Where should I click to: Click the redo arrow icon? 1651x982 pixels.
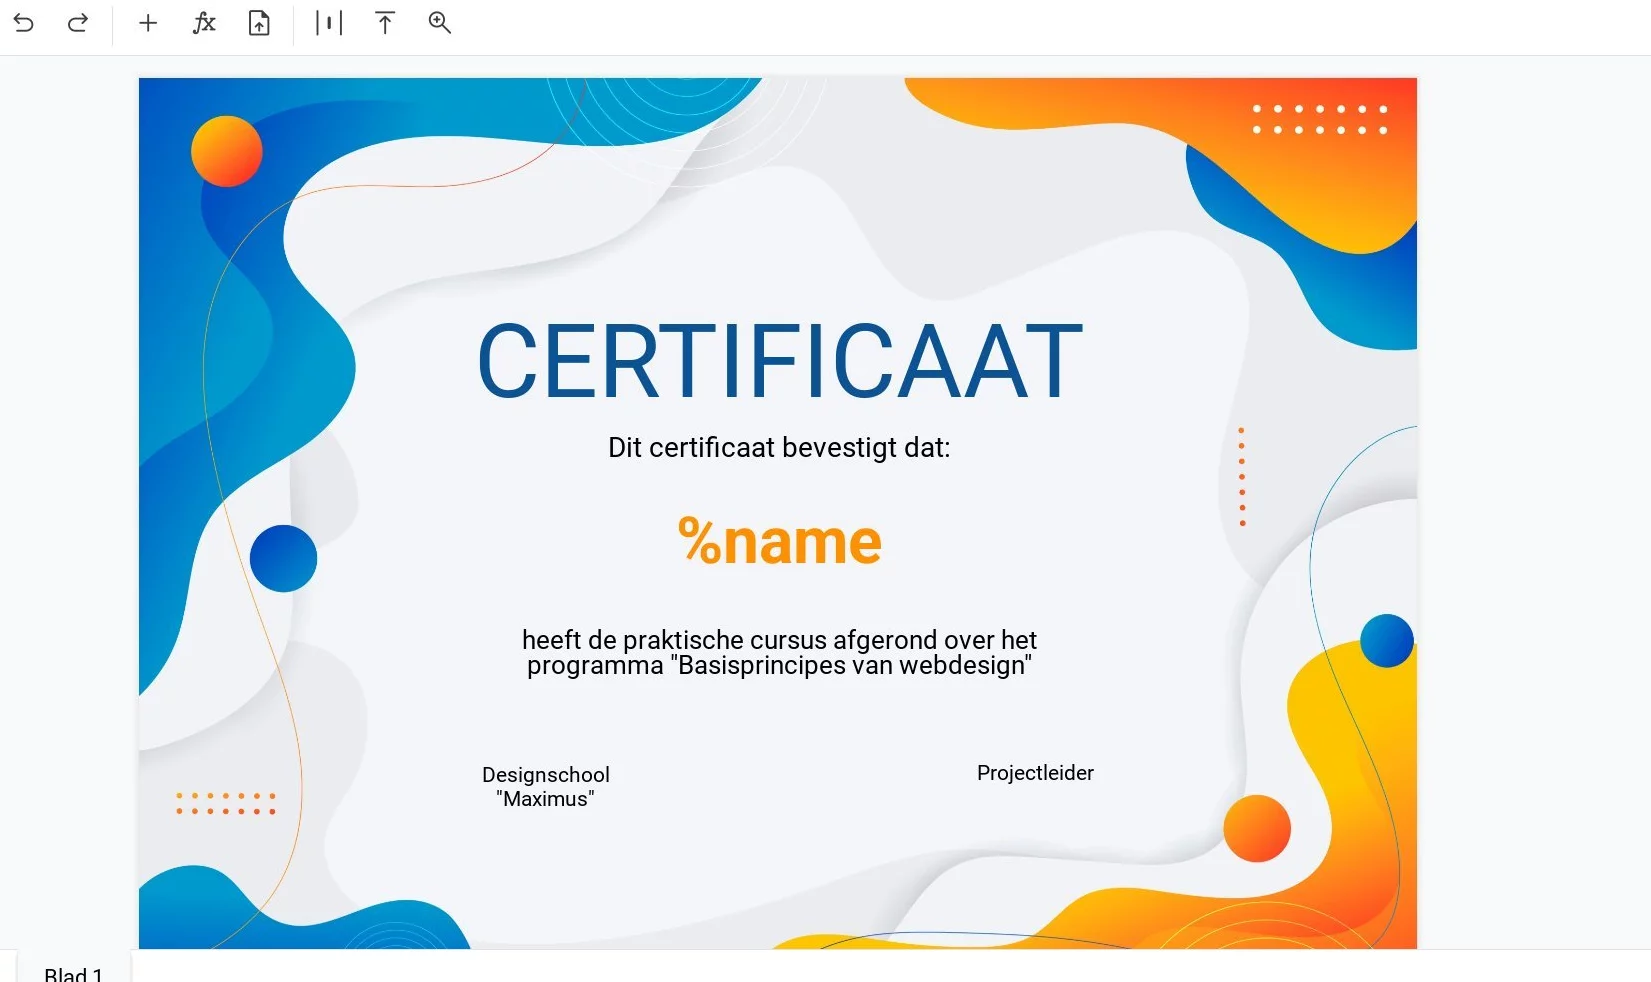pos(78,23)
